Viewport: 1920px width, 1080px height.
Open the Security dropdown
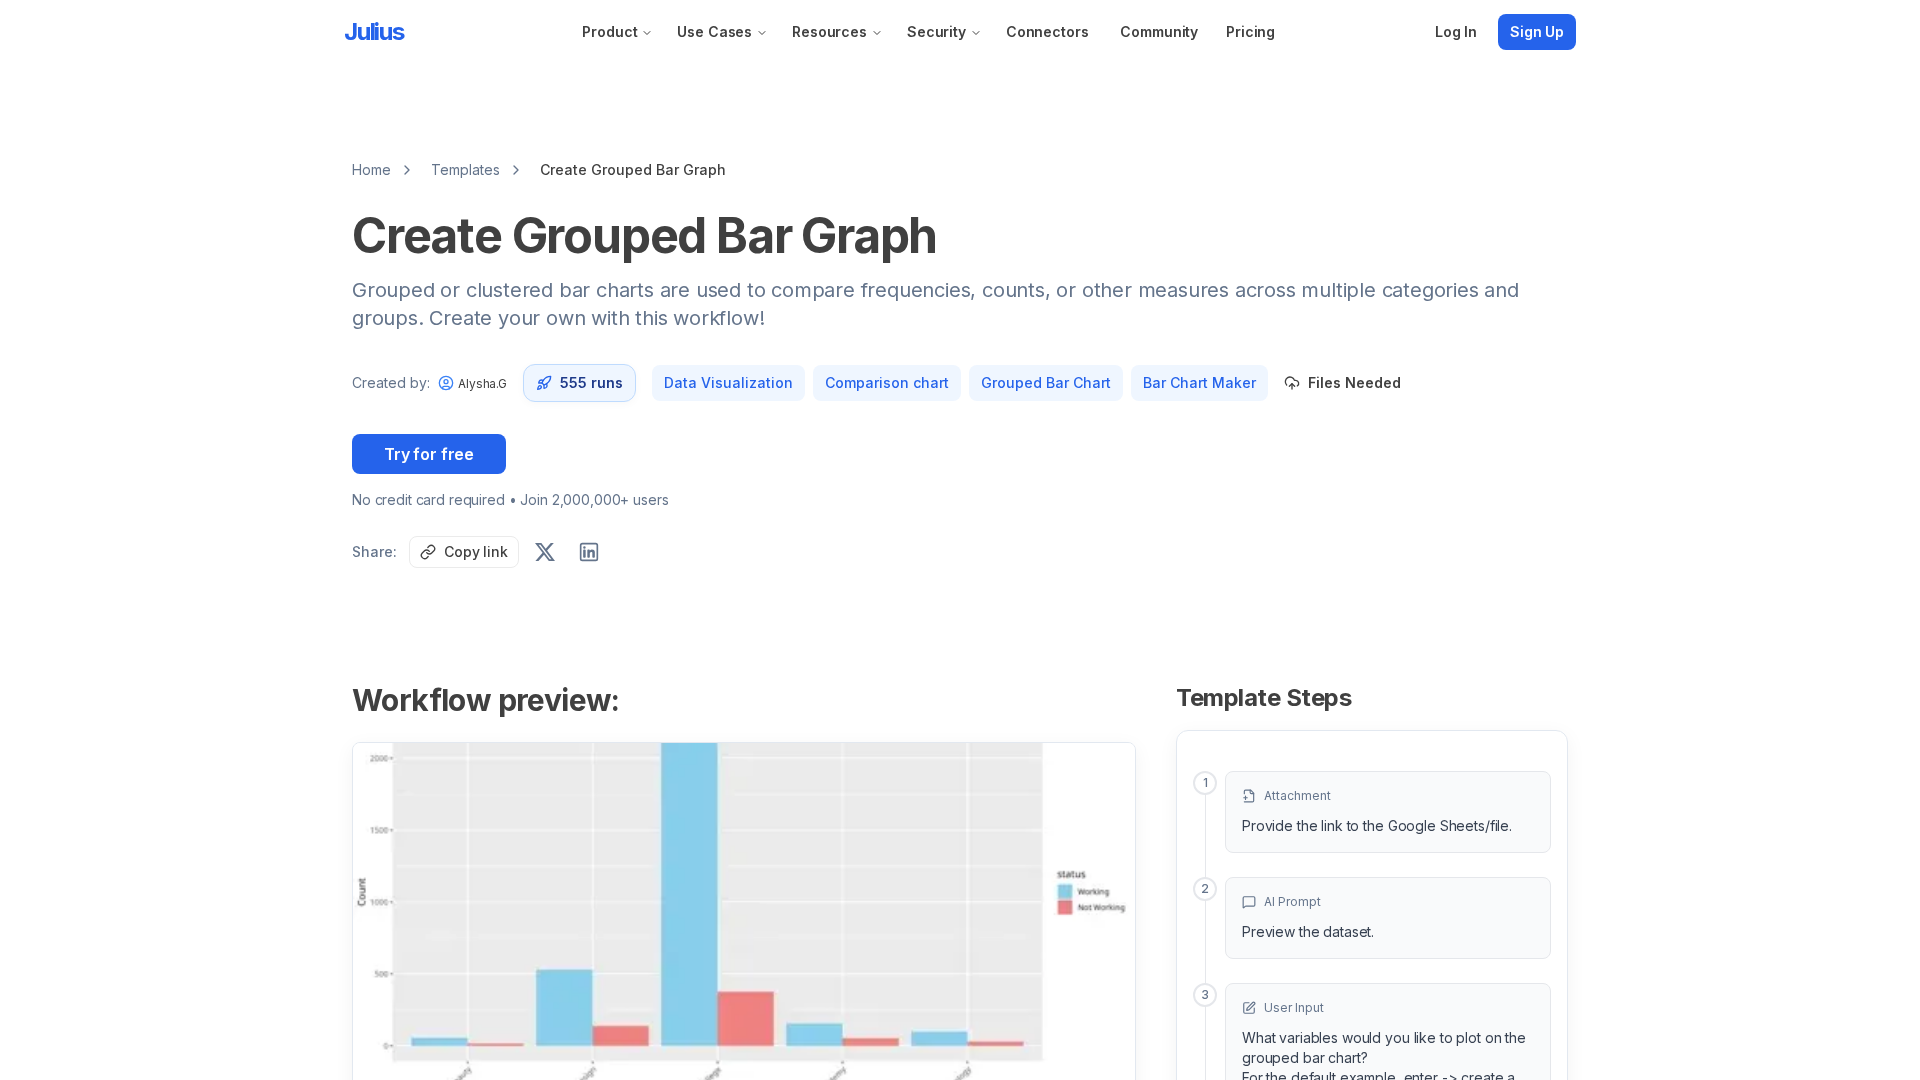coord(943,32)
